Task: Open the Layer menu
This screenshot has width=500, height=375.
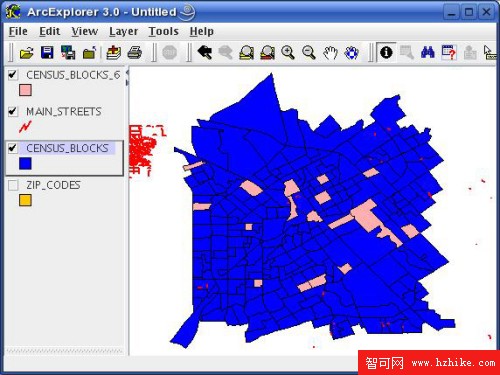Action: click(x=123, y=31)
